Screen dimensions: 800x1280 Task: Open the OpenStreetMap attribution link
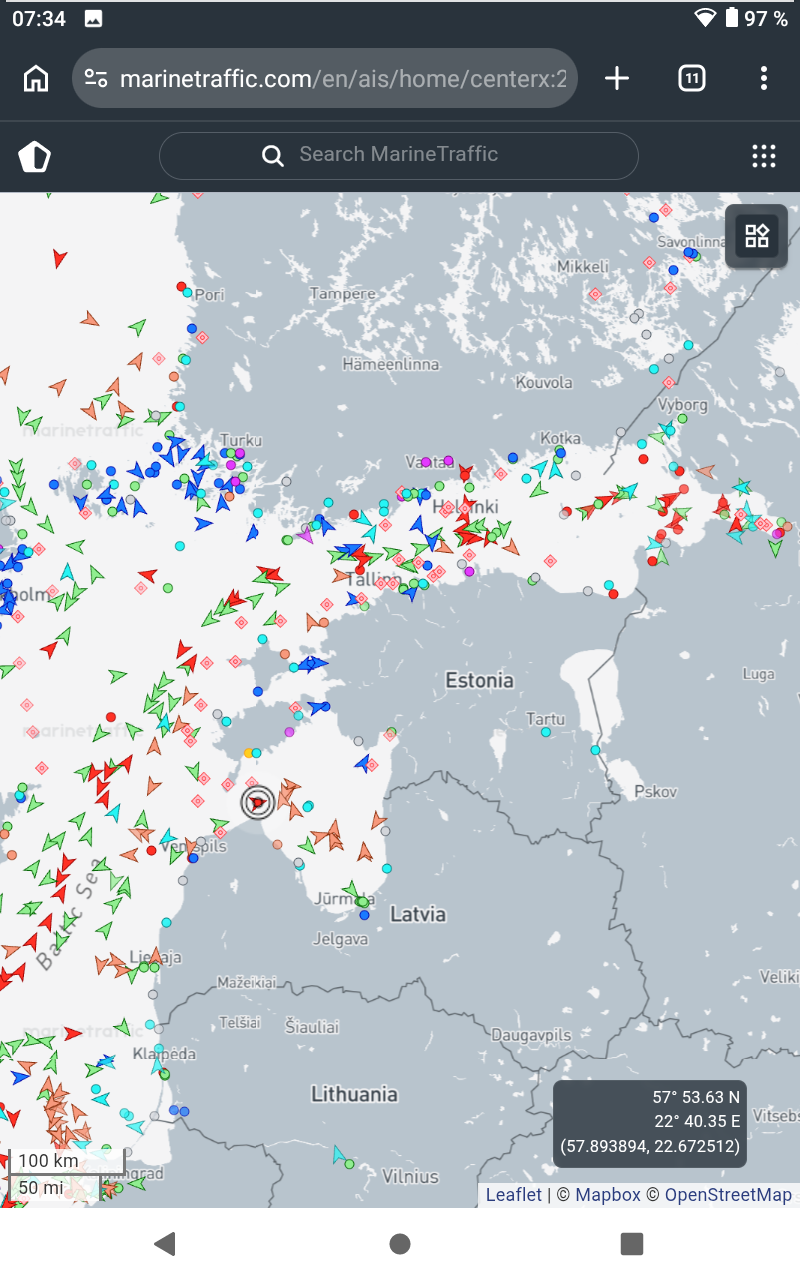click(x=728, y=1195)
